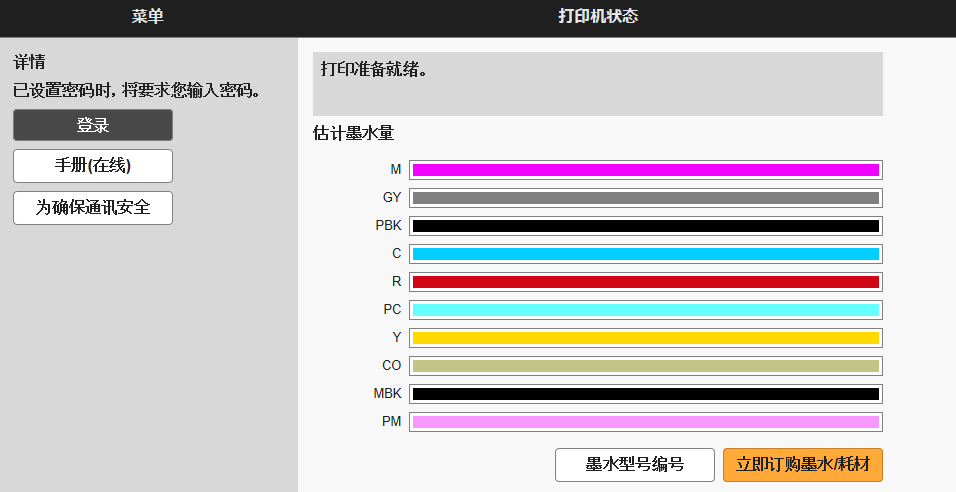Click the 打印准备就绪 status message box
This screenshot has height=492, width=956.
(597, 84)
